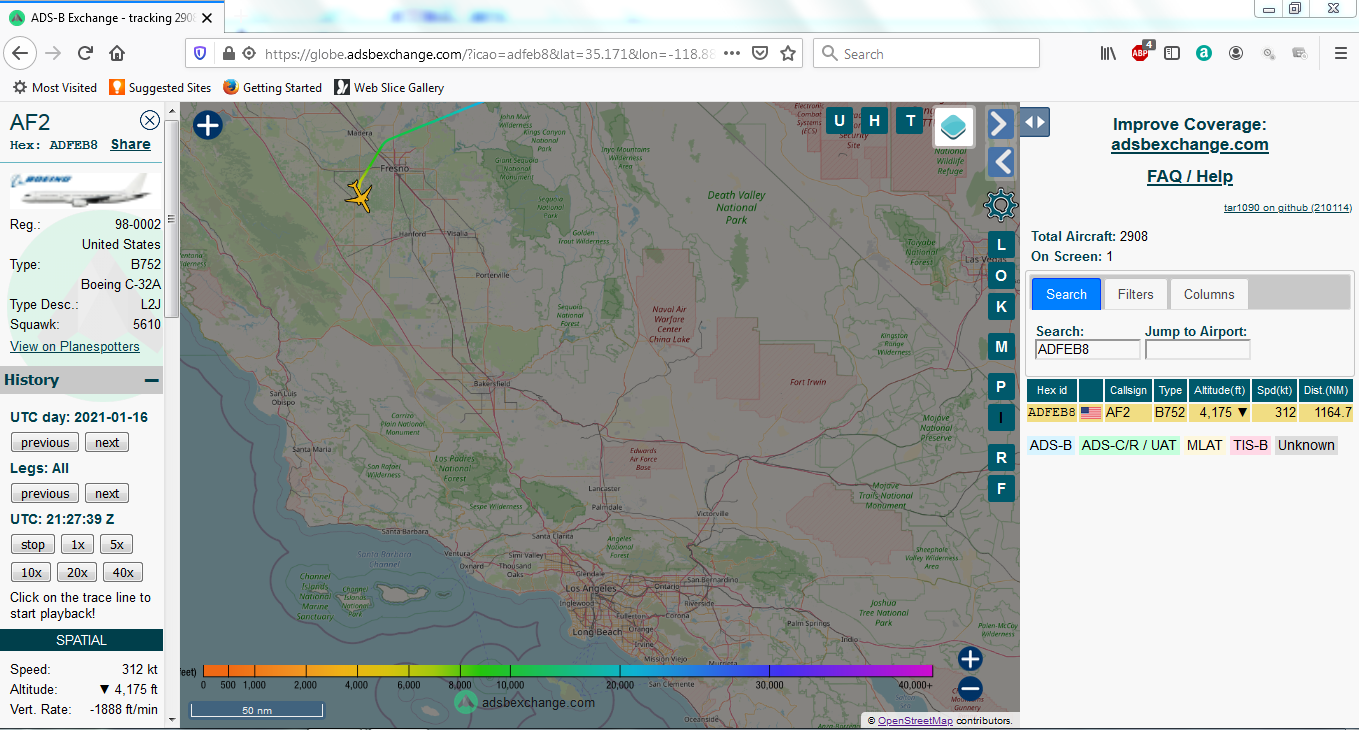Image resolution: width=1359 pixels, height=730 pixels.
Task: Click the plus button at map top-left
Action: pyautogui.click(x=208, y=125)
